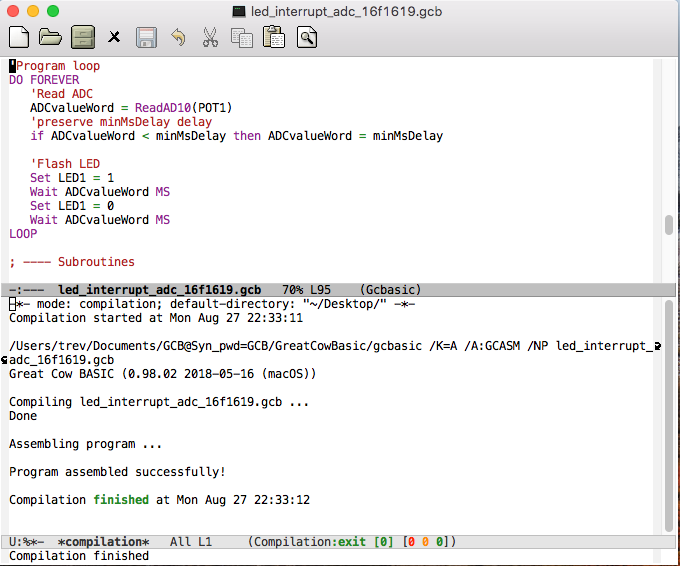
Task: Click the Compilation started timestamp line
Action: pyautogui.click(x=156, y=318)
